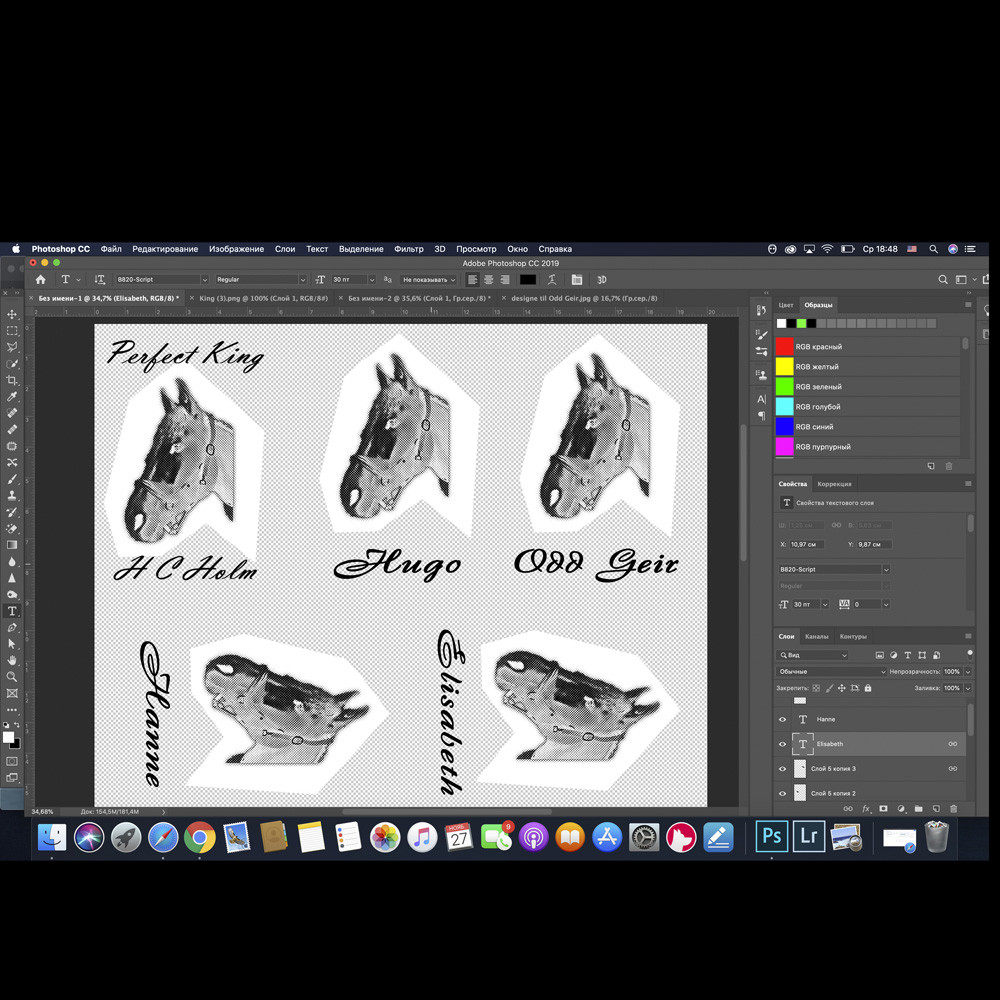Open font size 30 пт dropdown
Screen dimensions: 1000x1000
pos(372,279)
